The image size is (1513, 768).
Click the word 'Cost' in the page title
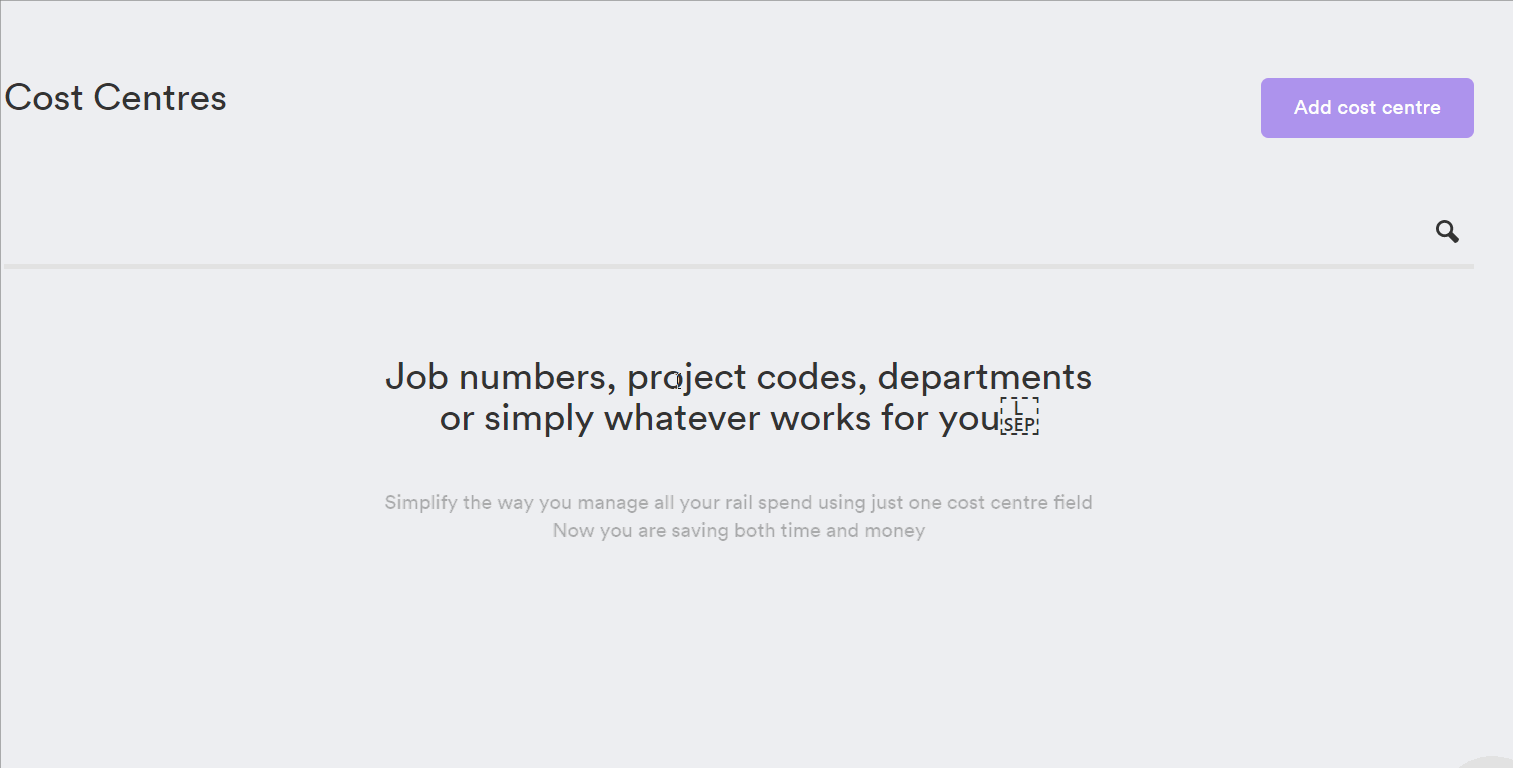point(44,98)
